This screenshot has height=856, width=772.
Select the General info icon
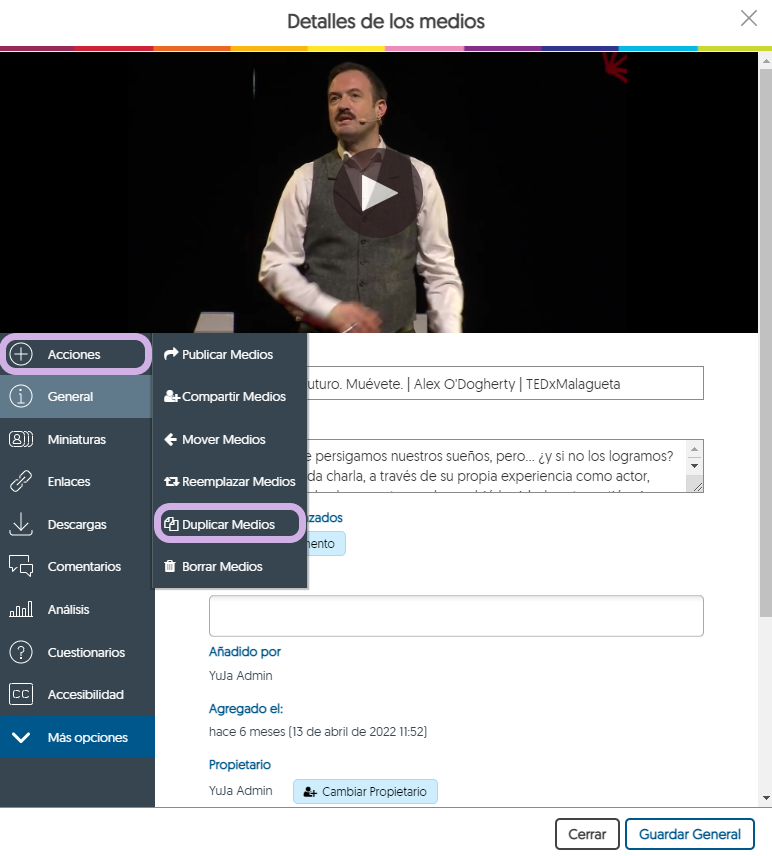(x=21, y=397)
